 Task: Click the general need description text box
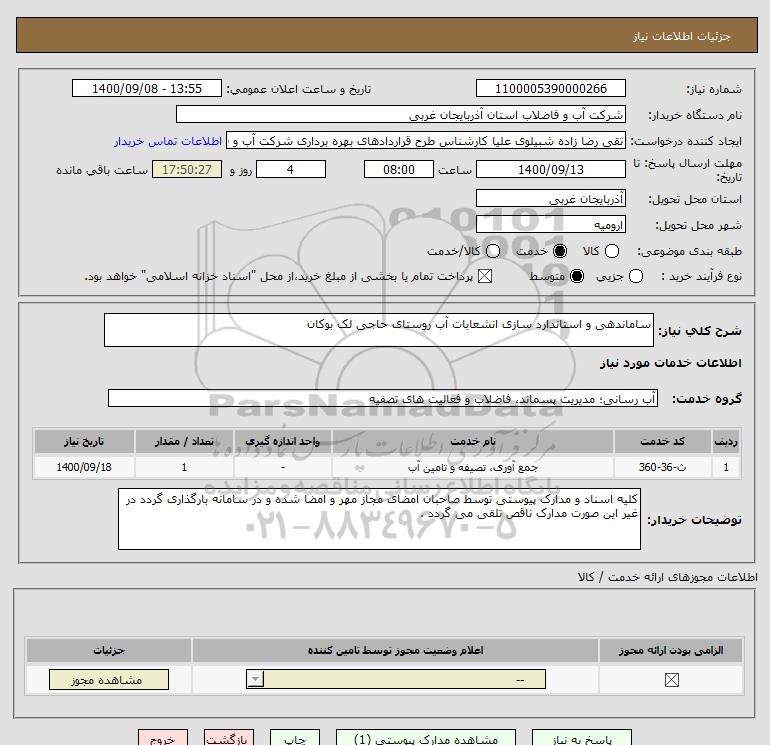(379, 330)
